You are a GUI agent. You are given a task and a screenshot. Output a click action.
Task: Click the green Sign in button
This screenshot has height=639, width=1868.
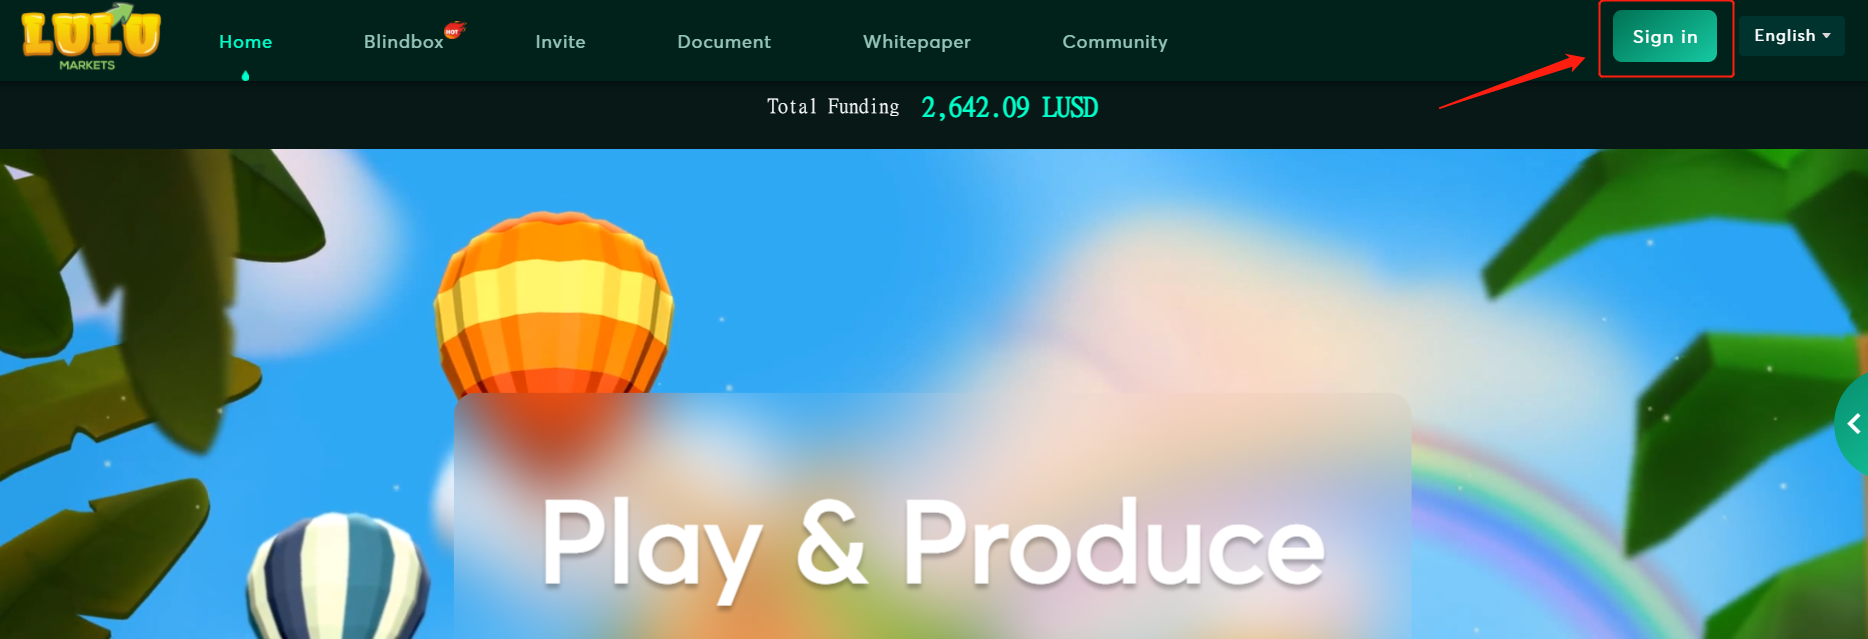pos(1665,36)
